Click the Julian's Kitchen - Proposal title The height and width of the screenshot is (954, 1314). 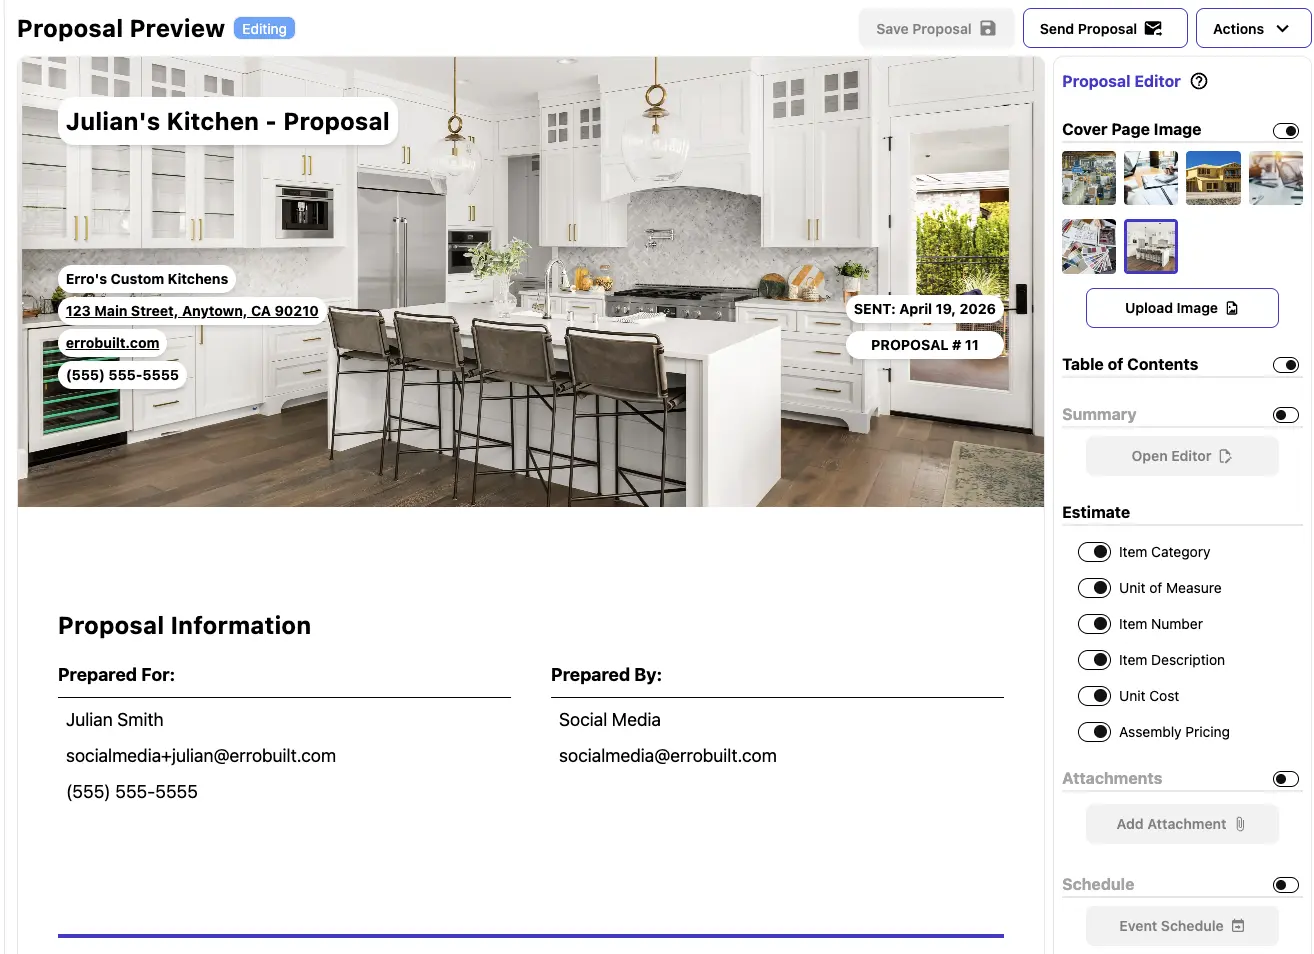coord(228,122)
